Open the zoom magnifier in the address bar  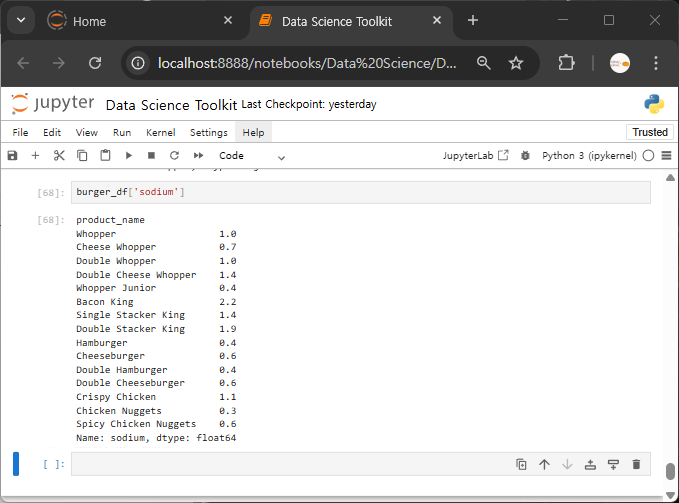483,63
